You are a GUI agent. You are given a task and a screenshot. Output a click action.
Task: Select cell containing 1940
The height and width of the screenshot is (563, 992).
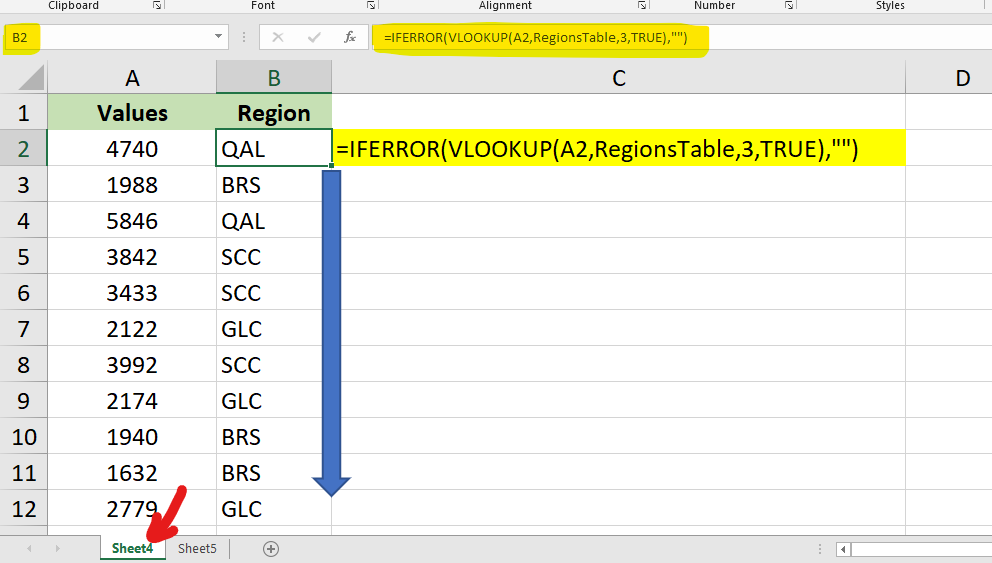click(132, 436)
